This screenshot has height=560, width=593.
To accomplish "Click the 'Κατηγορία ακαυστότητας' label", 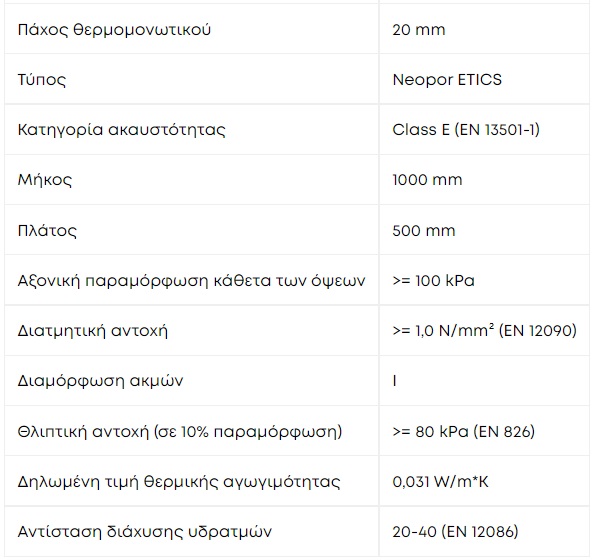I will [x=121, y=130].
